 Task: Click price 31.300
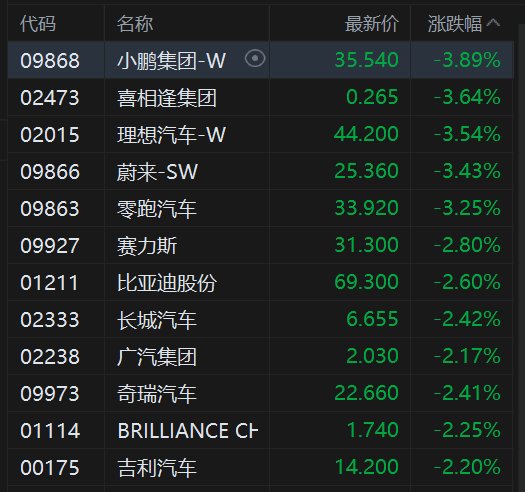coord(367,245)
